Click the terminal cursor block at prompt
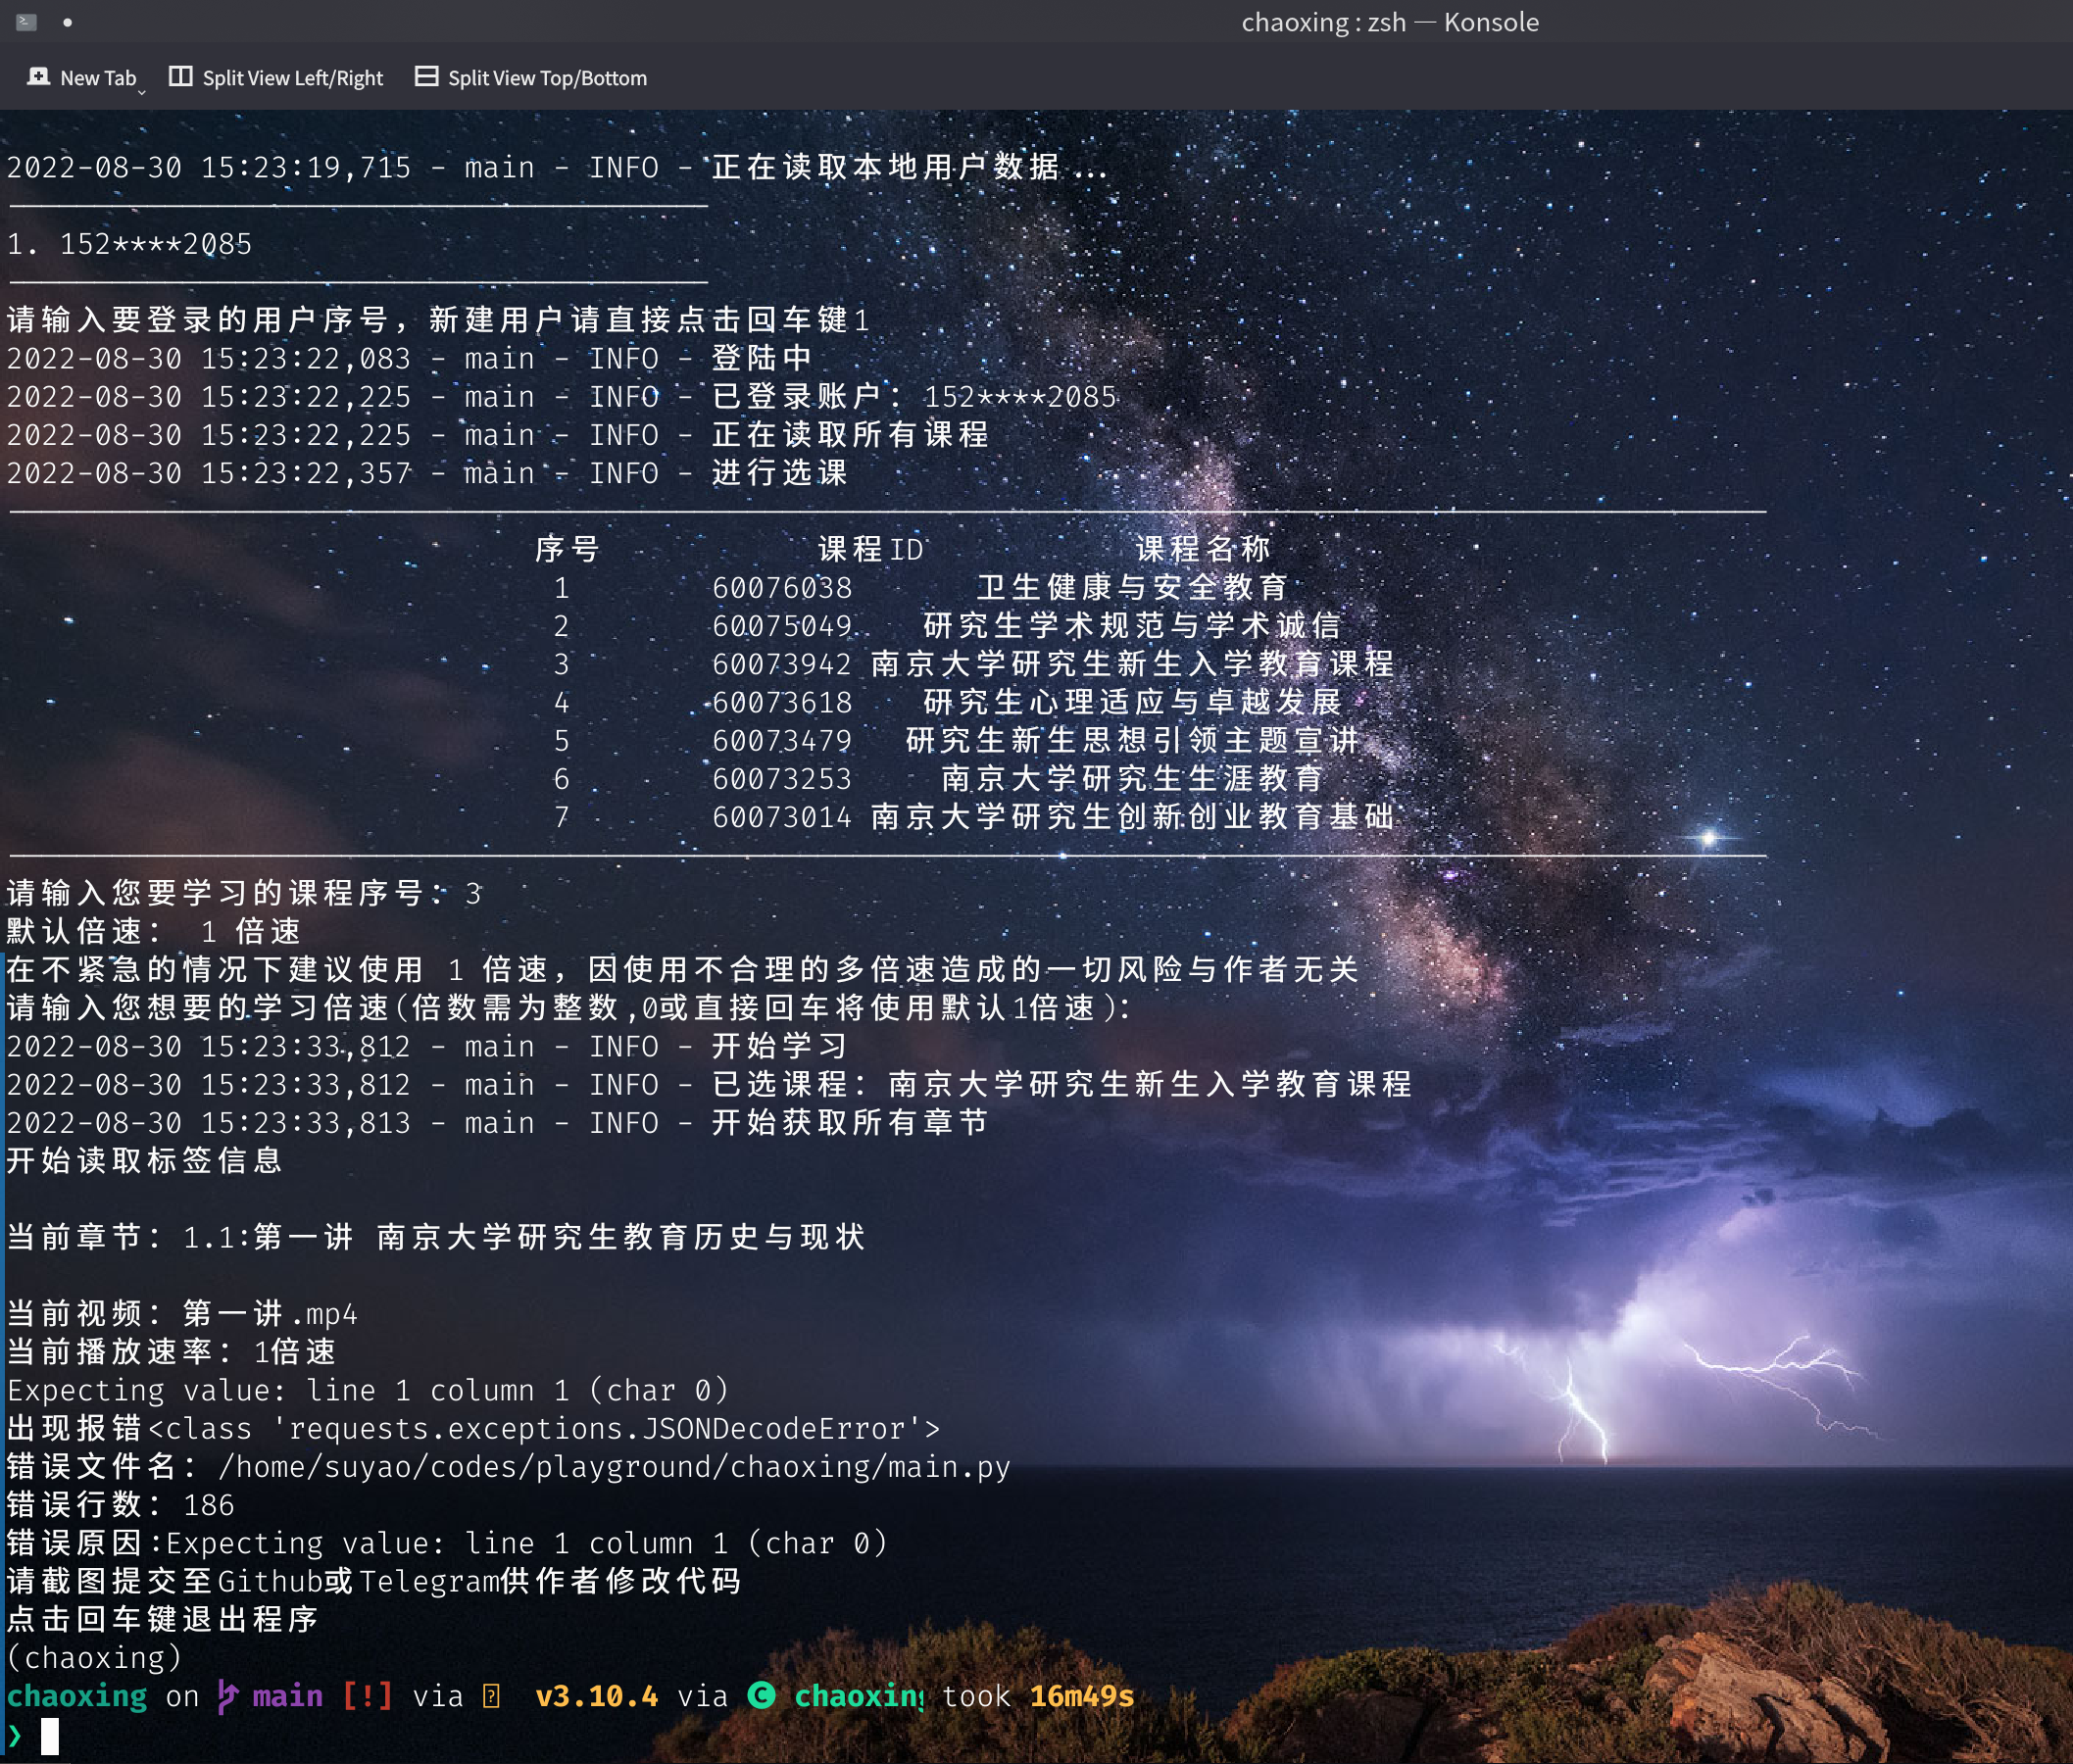 click(50, 1737)
